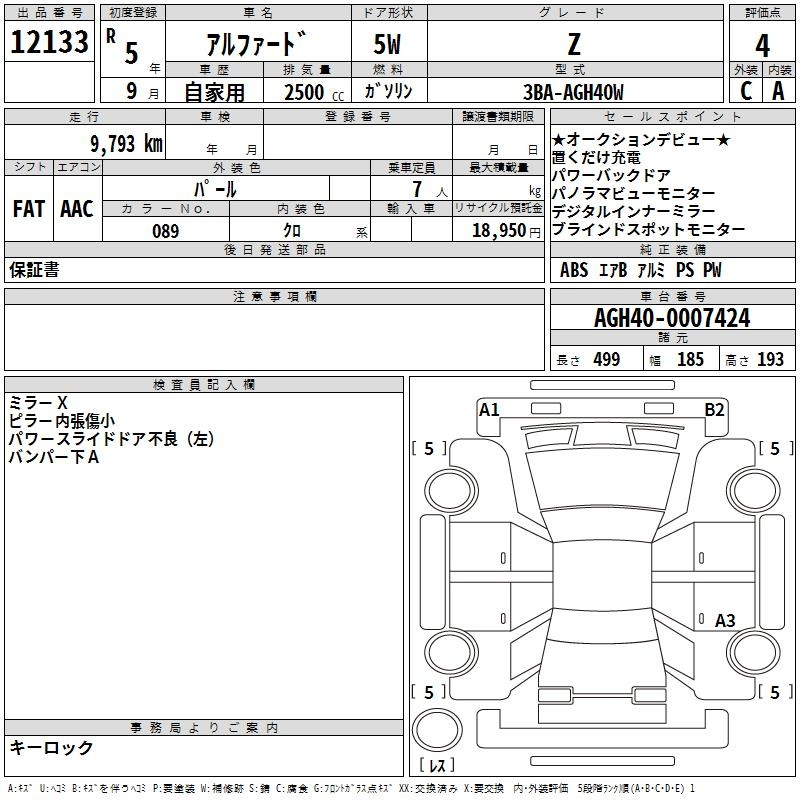This screenshot has height=800, width=800.
Task: Select the exterior color パール
Action: (x=215, y=189)
